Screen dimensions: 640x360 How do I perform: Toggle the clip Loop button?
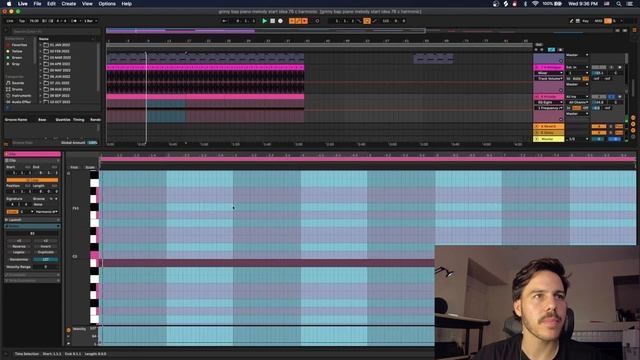click(x=32, y=180)
